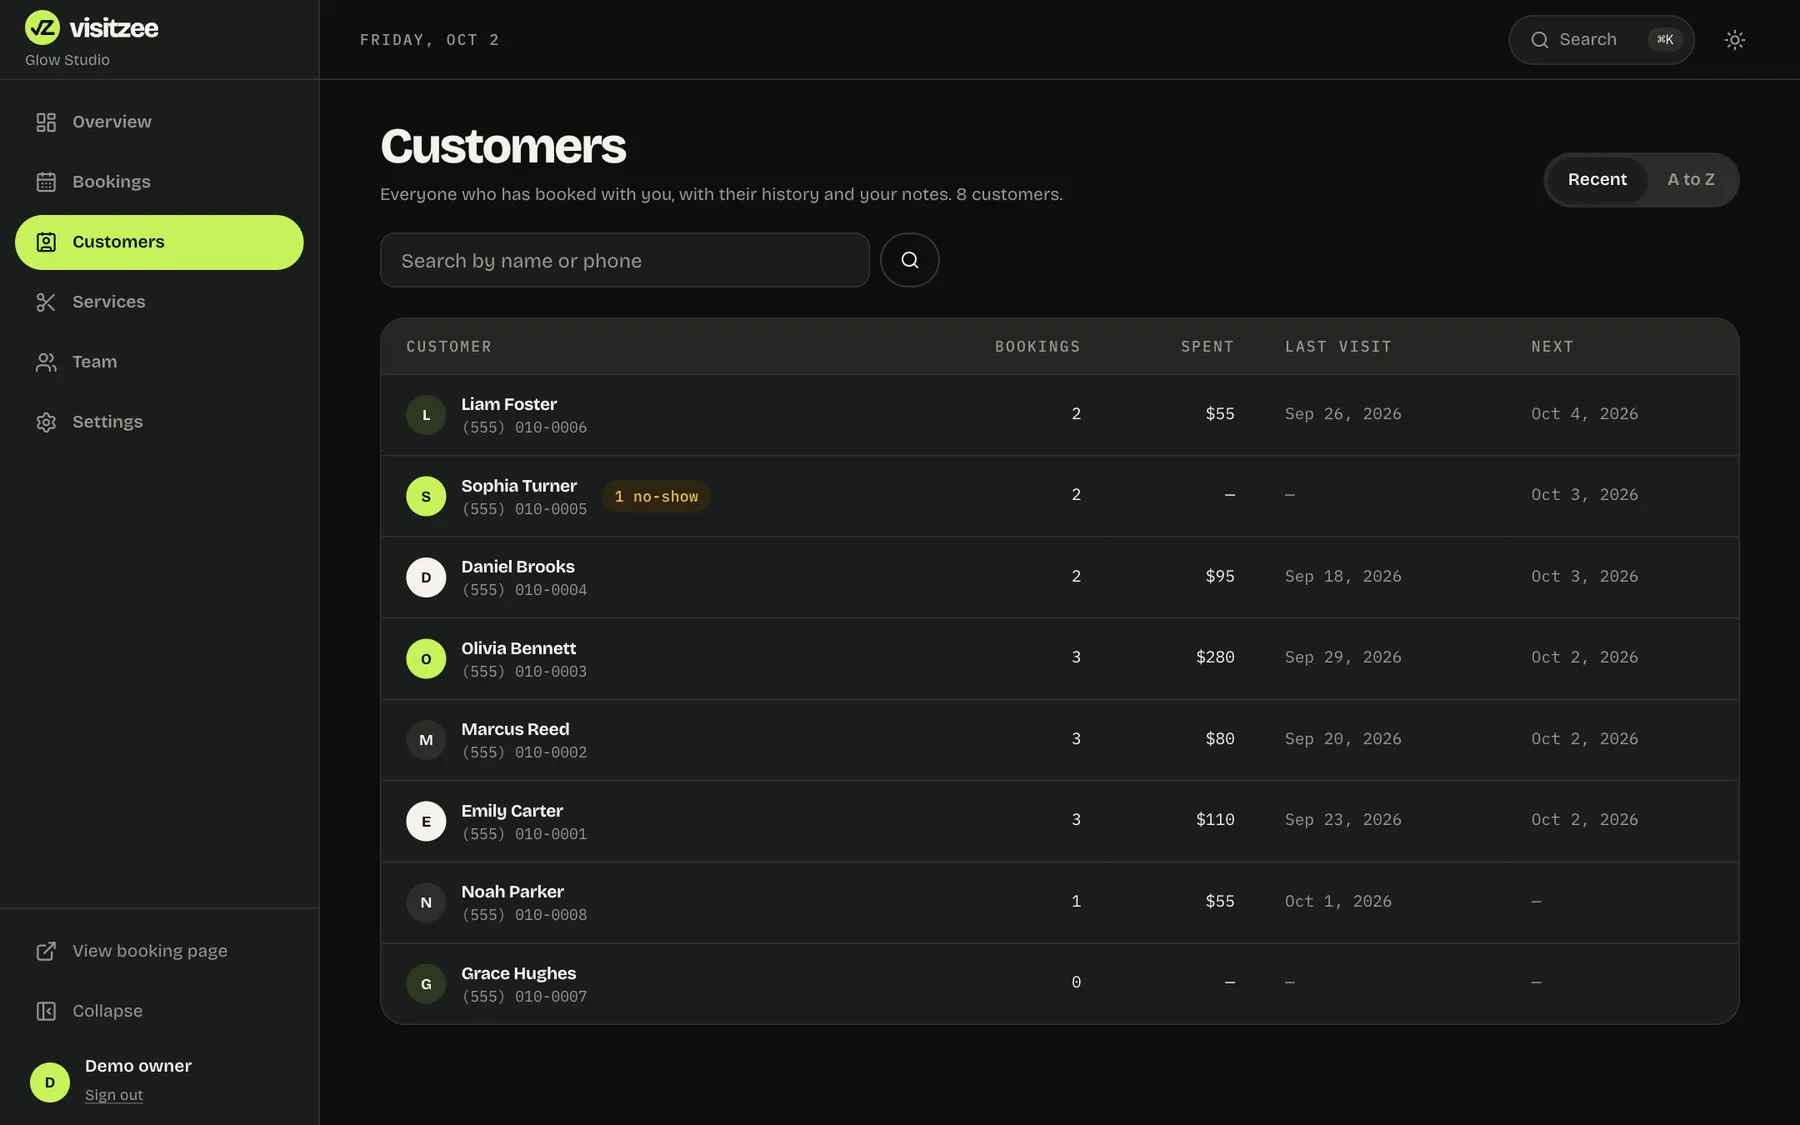1800x1125 pixels.
Task: Click phone number (555) 010-0001
Action: pos(524,834)
